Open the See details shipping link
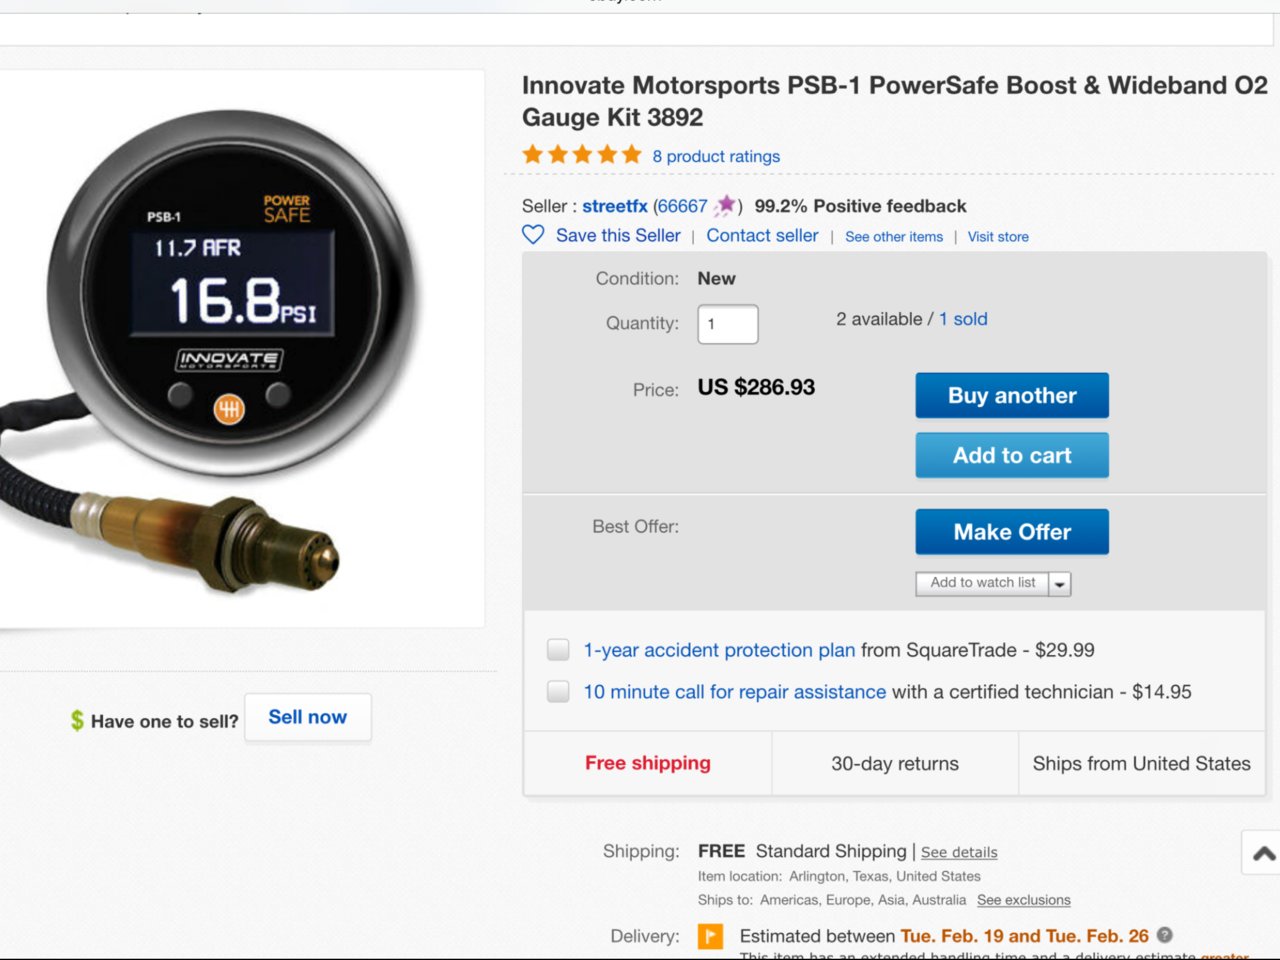1280x960 pixels. [x=959, y=852]
